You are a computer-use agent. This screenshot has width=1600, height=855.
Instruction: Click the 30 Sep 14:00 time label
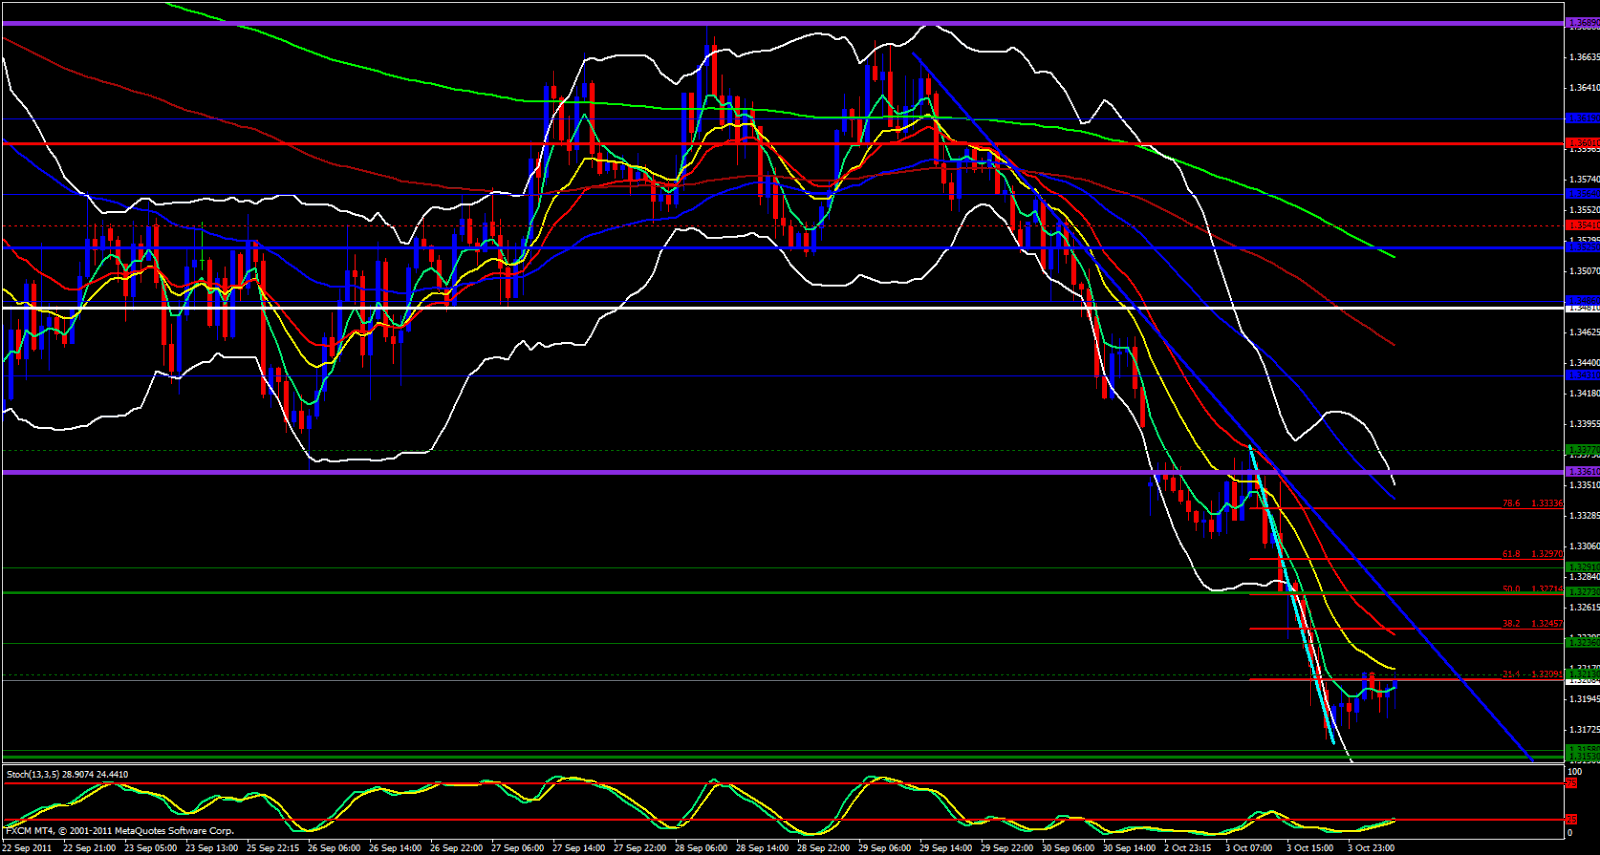[1129, 848]
